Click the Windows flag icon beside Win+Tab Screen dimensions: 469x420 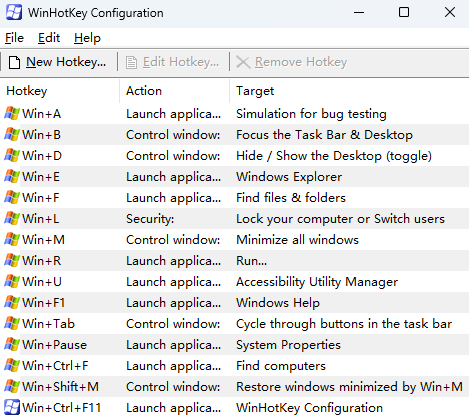[12, 324]
